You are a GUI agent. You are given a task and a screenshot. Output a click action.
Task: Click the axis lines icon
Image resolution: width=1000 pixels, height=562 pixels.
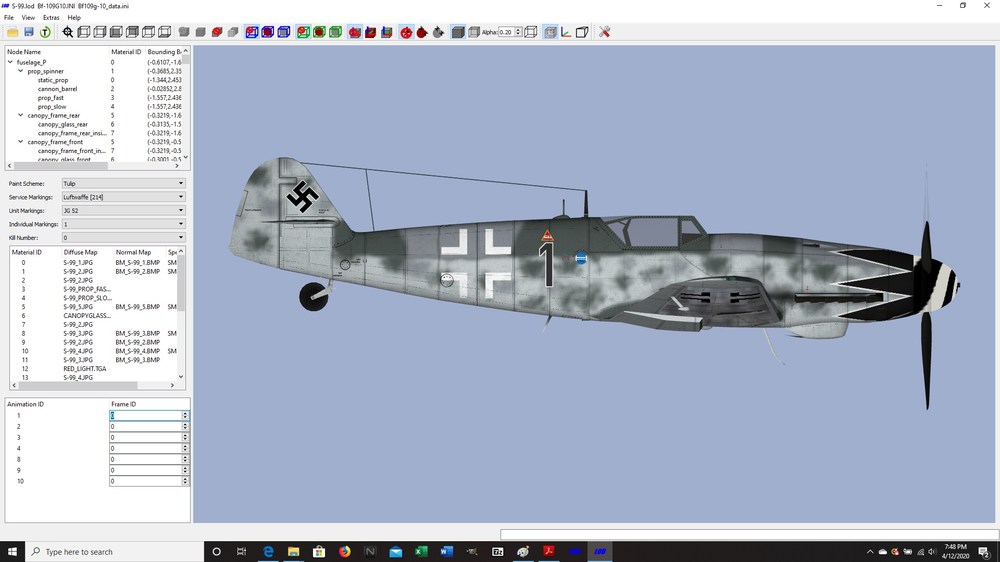tap(566, 32)
